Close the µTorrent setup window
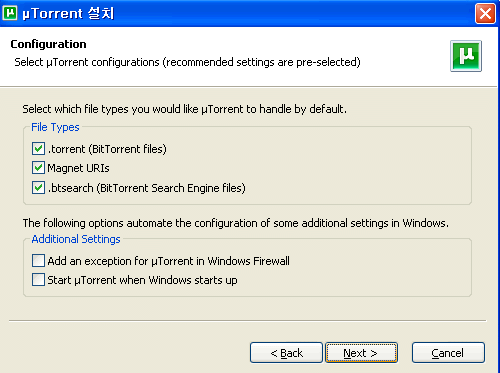The image size is (500, 373). 485,14
